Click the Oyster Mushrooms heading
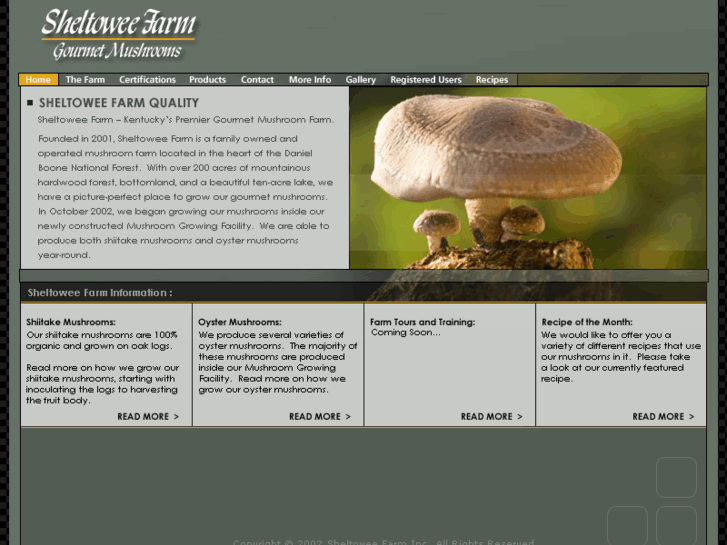 pyautogui.click(x=240, y=322)
